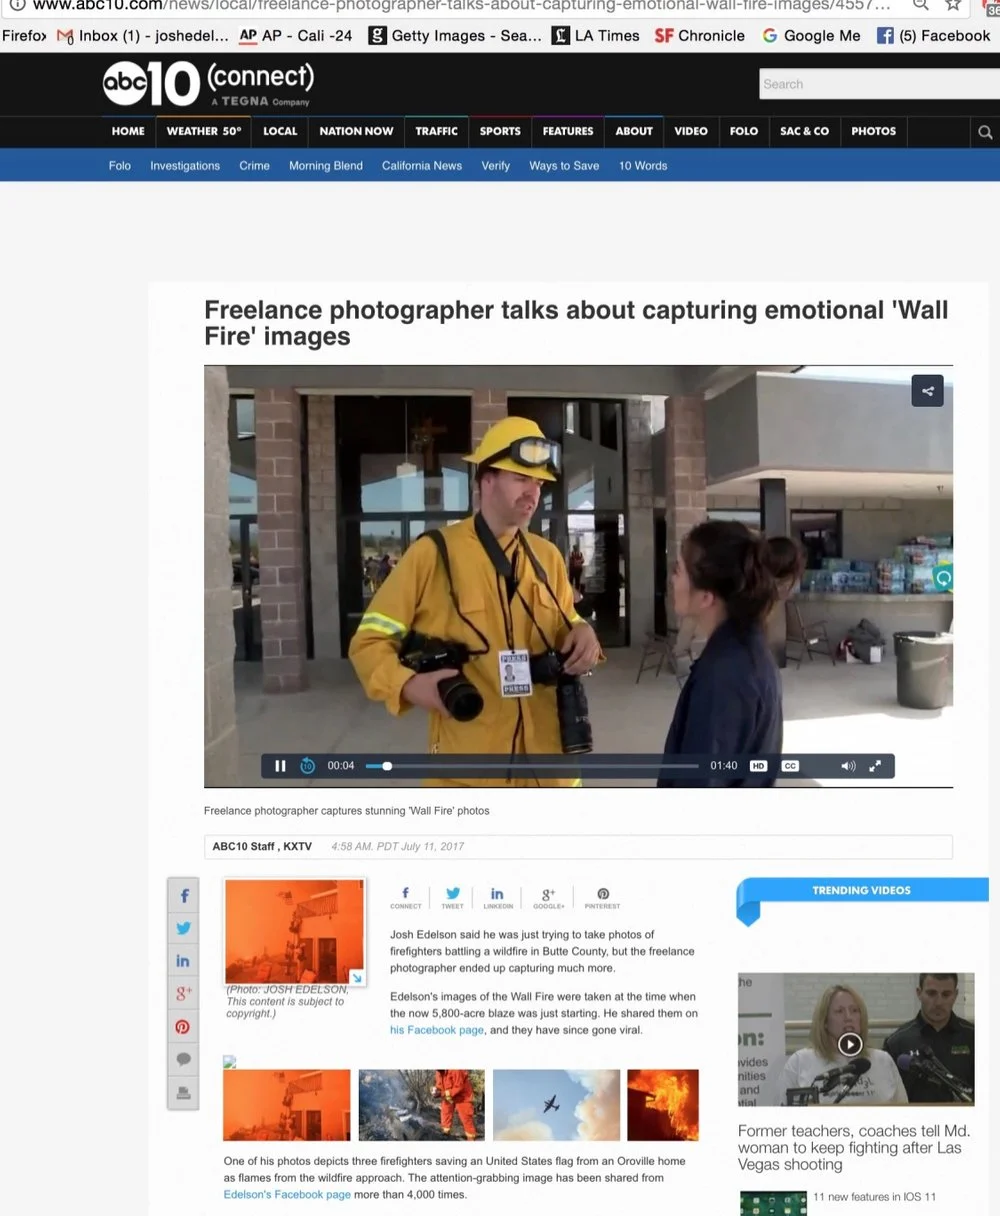This screenshot has width=1000, height=1216.
Task: Open the LA Times bookmark
Action: 596,36
